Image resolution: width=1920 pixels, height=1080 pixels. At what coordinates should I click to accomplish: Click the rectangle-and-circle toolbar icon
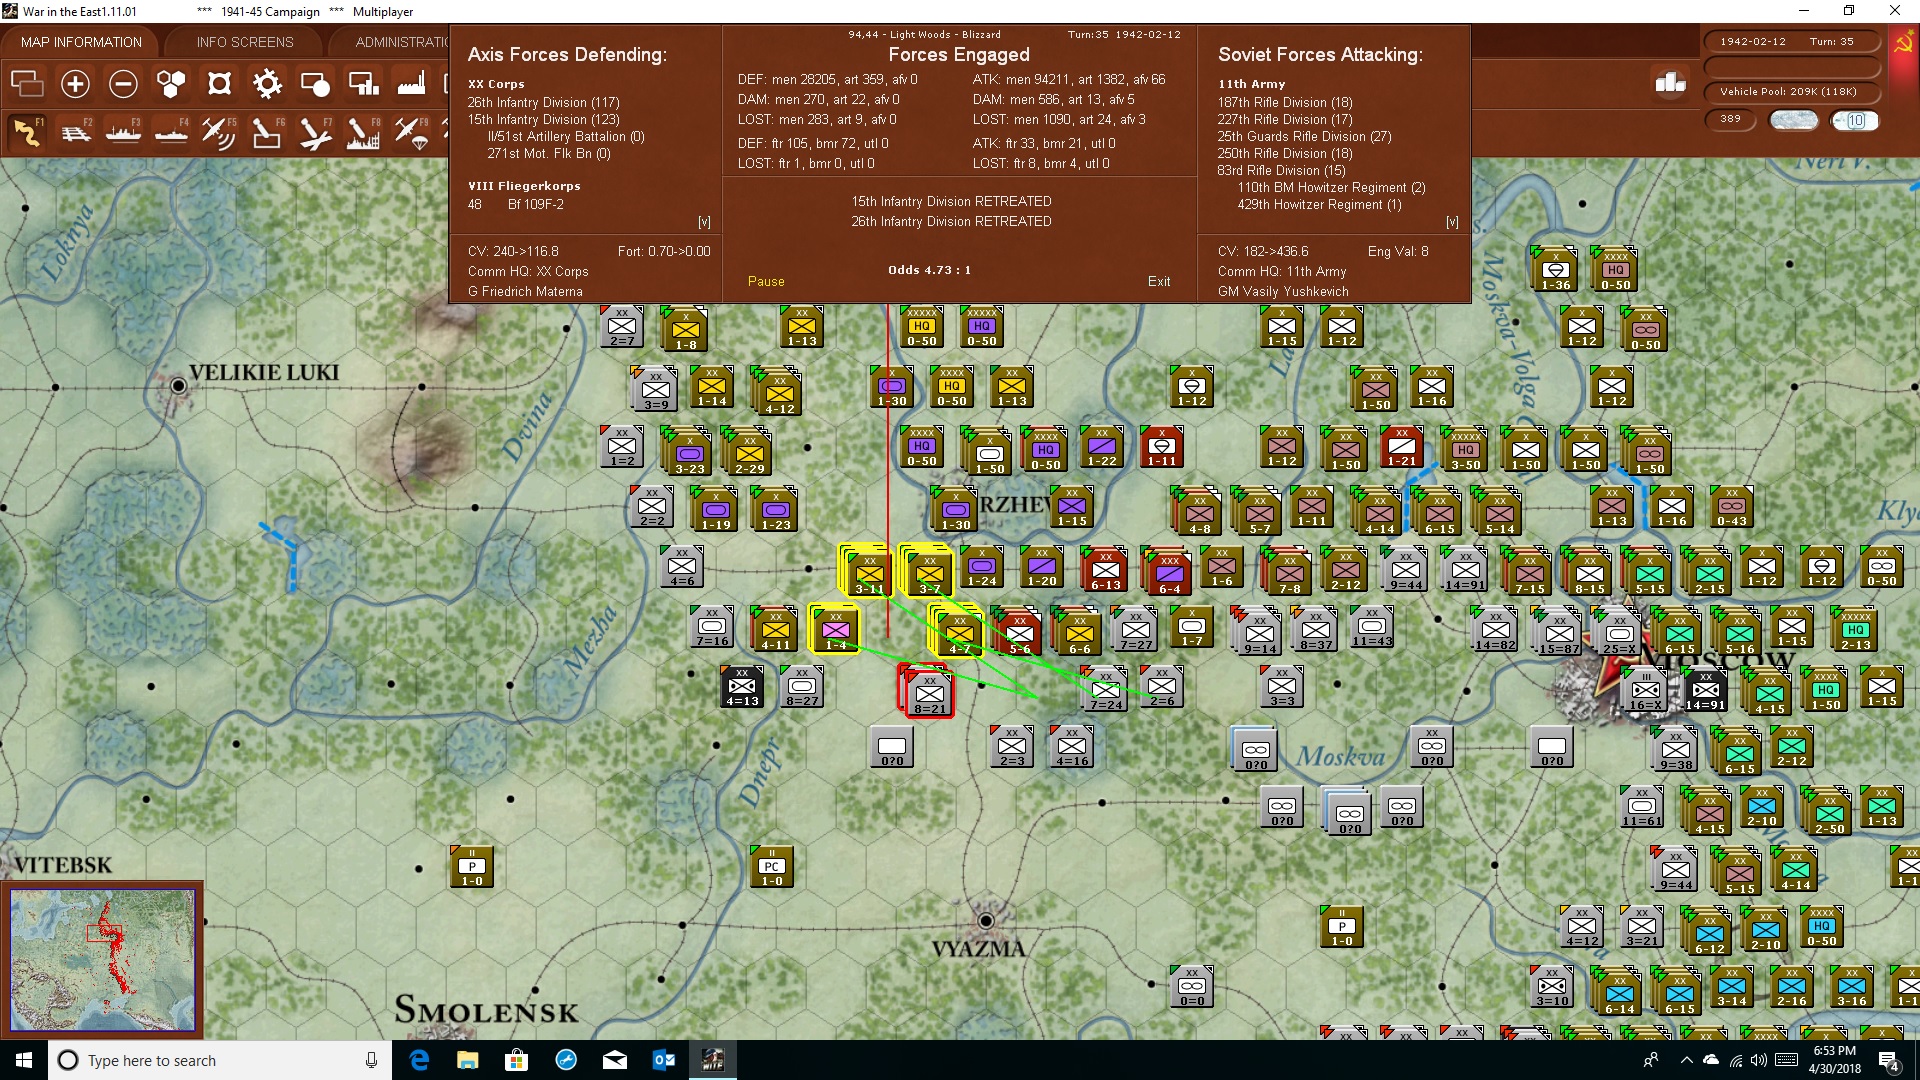[315, 84]
